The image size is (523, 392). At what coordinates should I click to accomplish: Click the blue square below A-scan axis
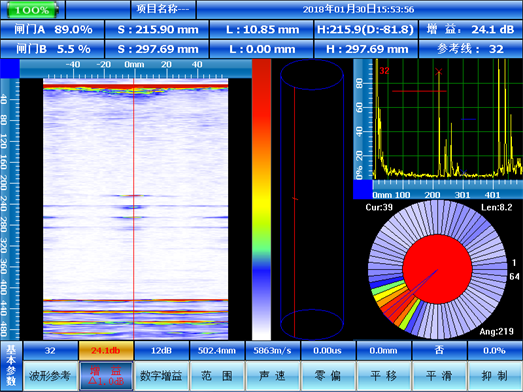pos(363,189)
